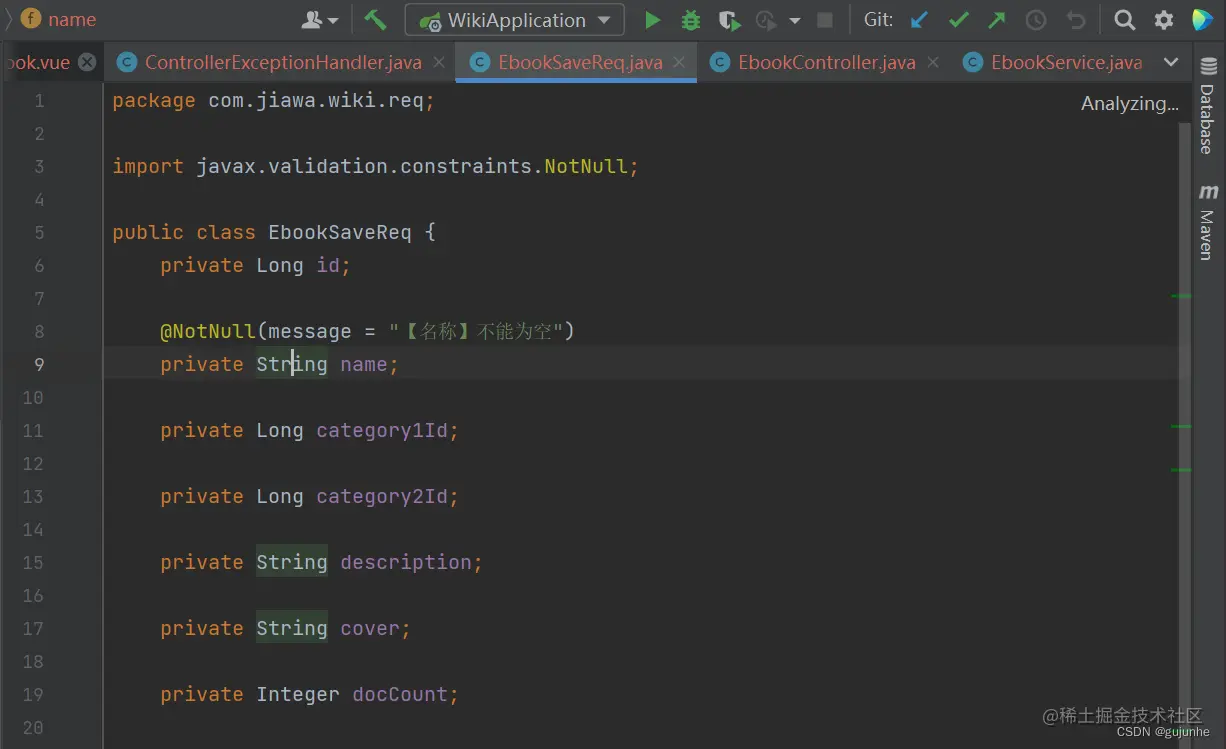Click the field name category2Id

pyautogui.click(x=382, y=496)
